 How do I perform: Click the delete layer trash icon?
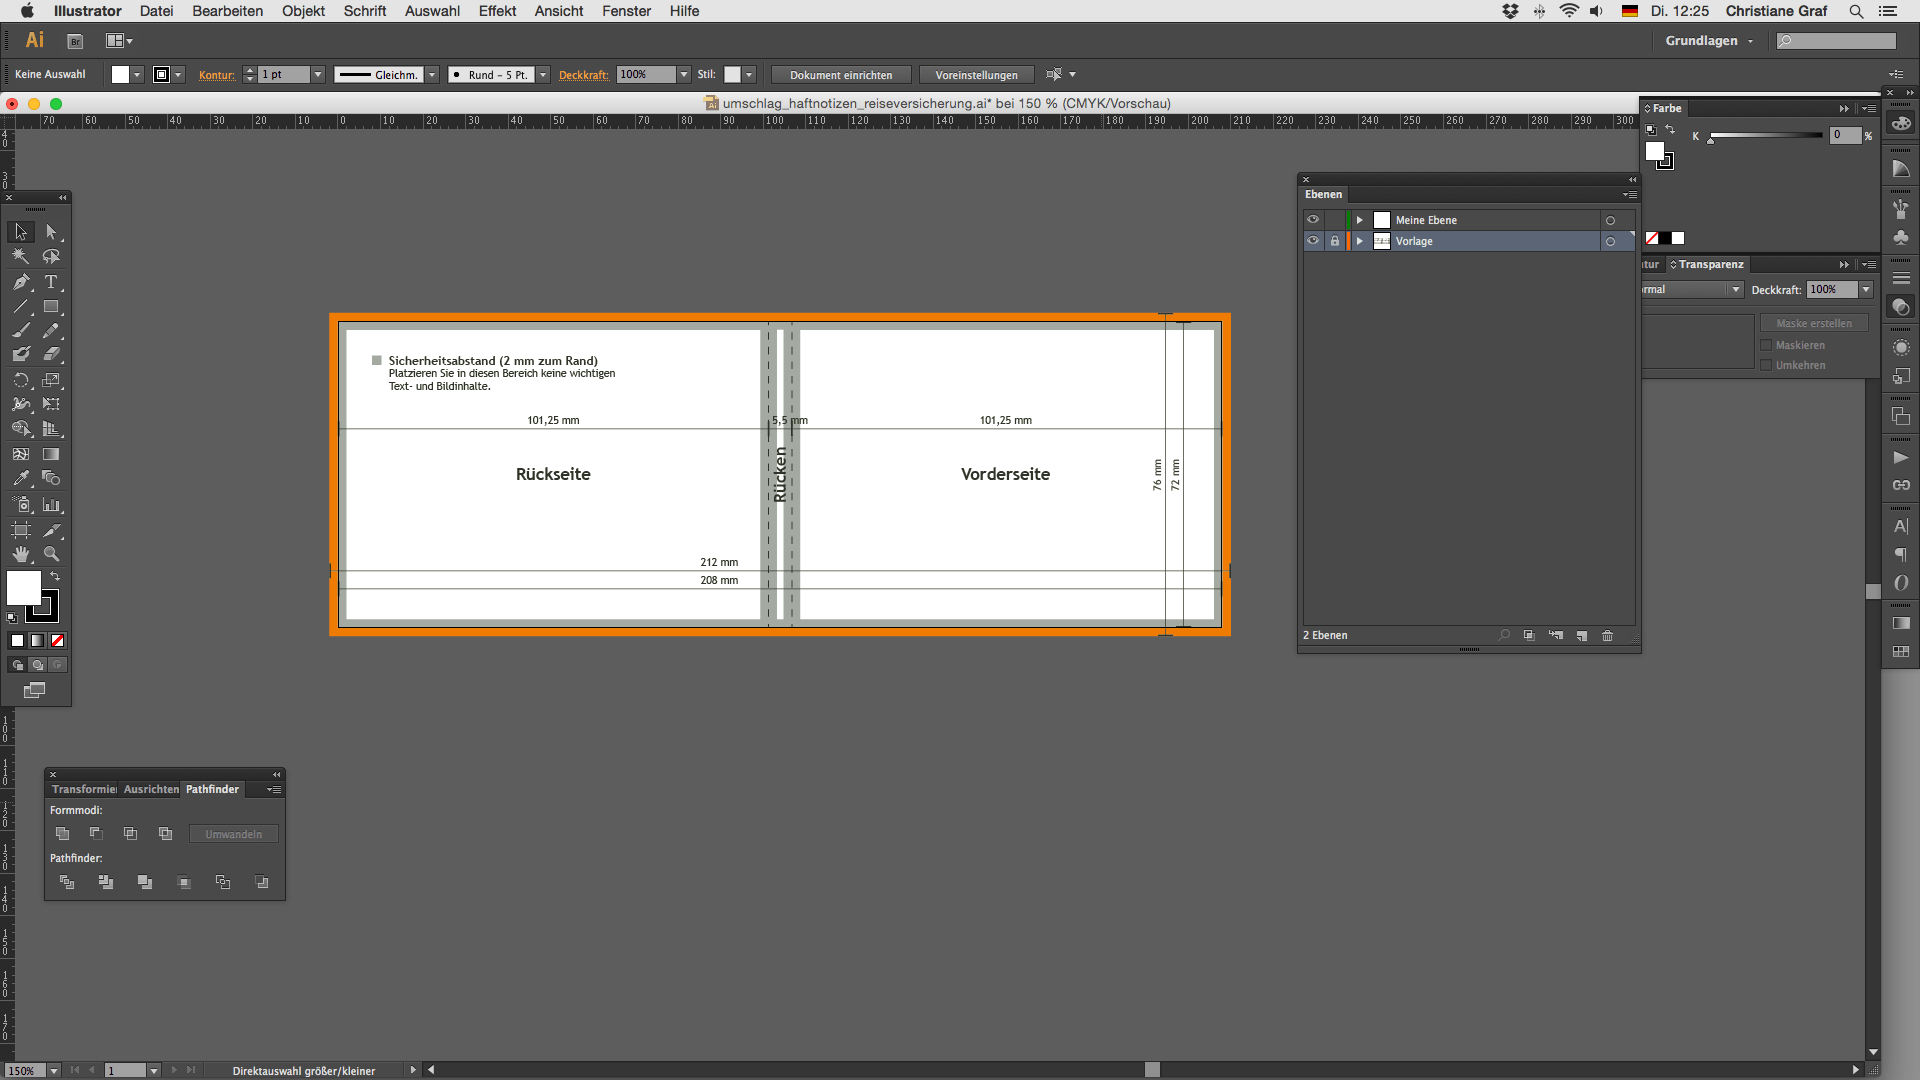point(1607,636)
